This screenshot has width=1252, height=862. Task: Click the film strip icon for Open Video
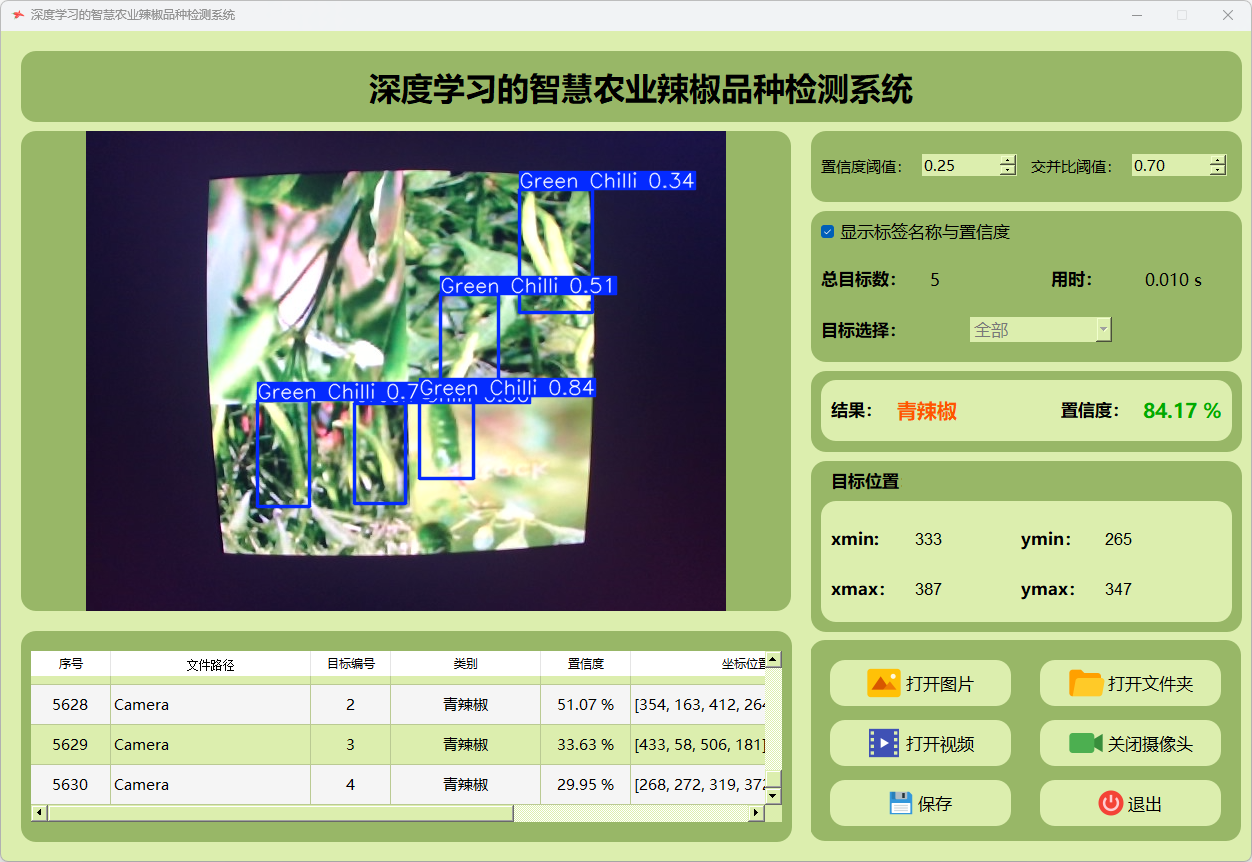[x=884, y=743]
